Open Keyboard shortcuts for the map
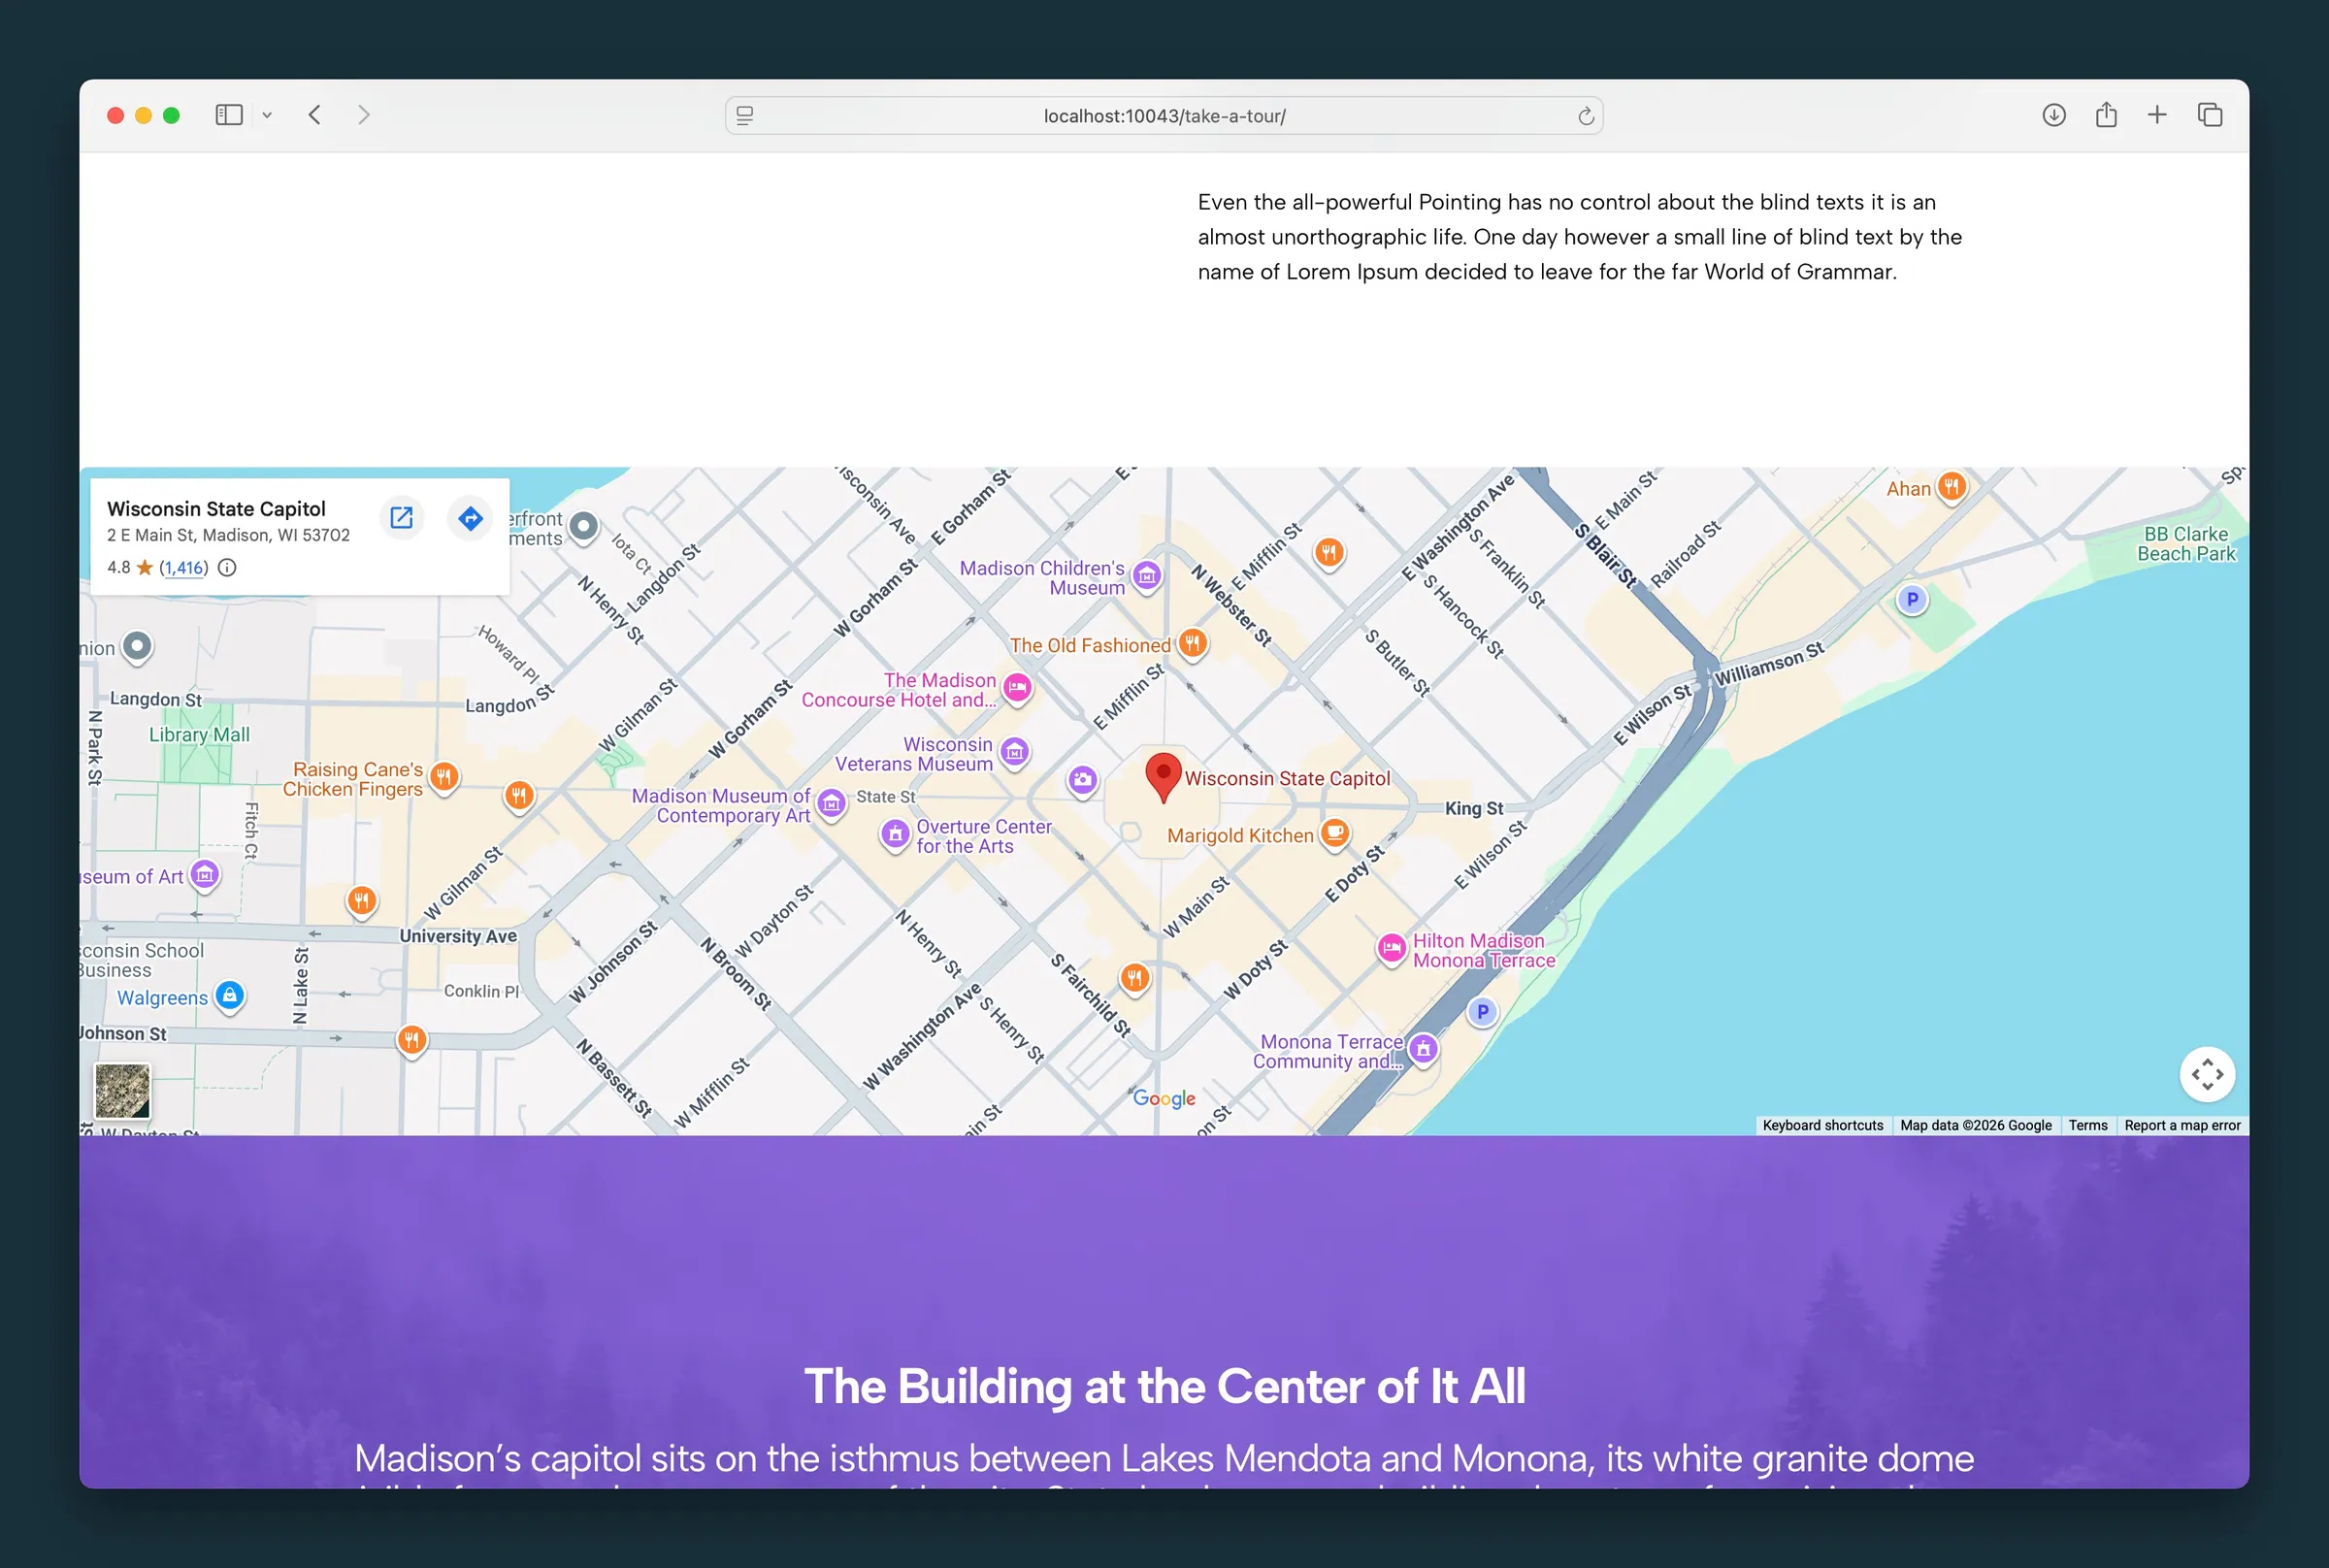2329x1568 pixels. [x=1822, y=1125]
